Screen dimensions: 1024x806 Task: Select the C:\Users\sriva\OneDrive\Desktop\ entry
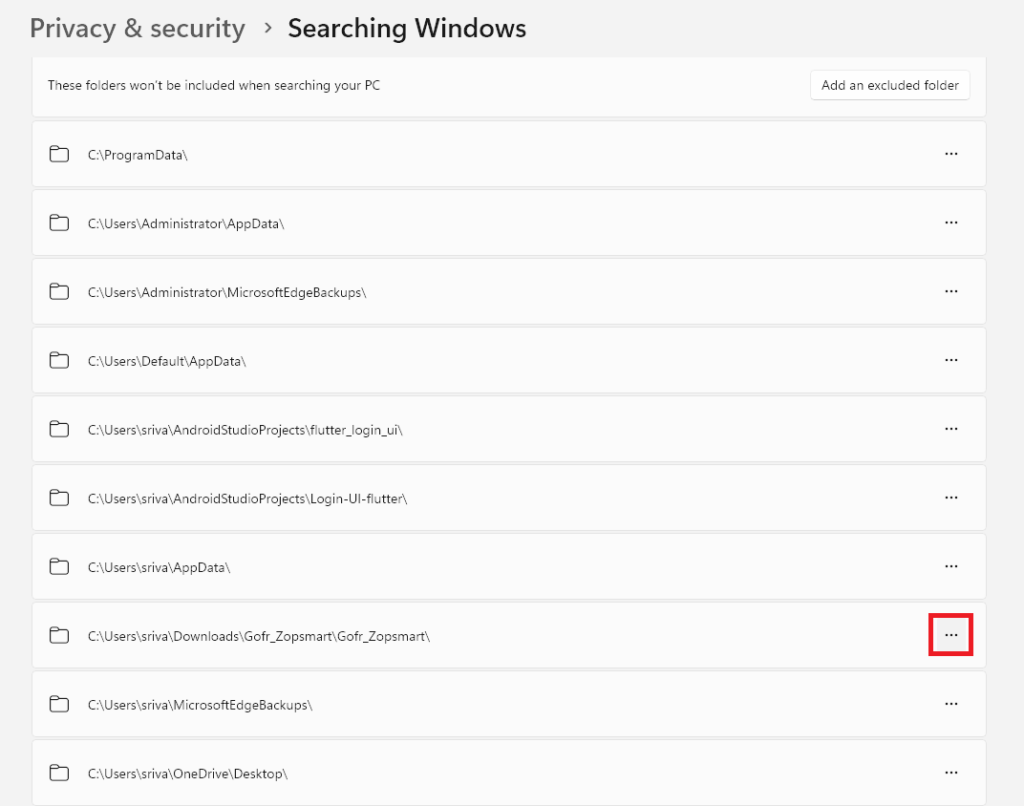pos(188,774)
